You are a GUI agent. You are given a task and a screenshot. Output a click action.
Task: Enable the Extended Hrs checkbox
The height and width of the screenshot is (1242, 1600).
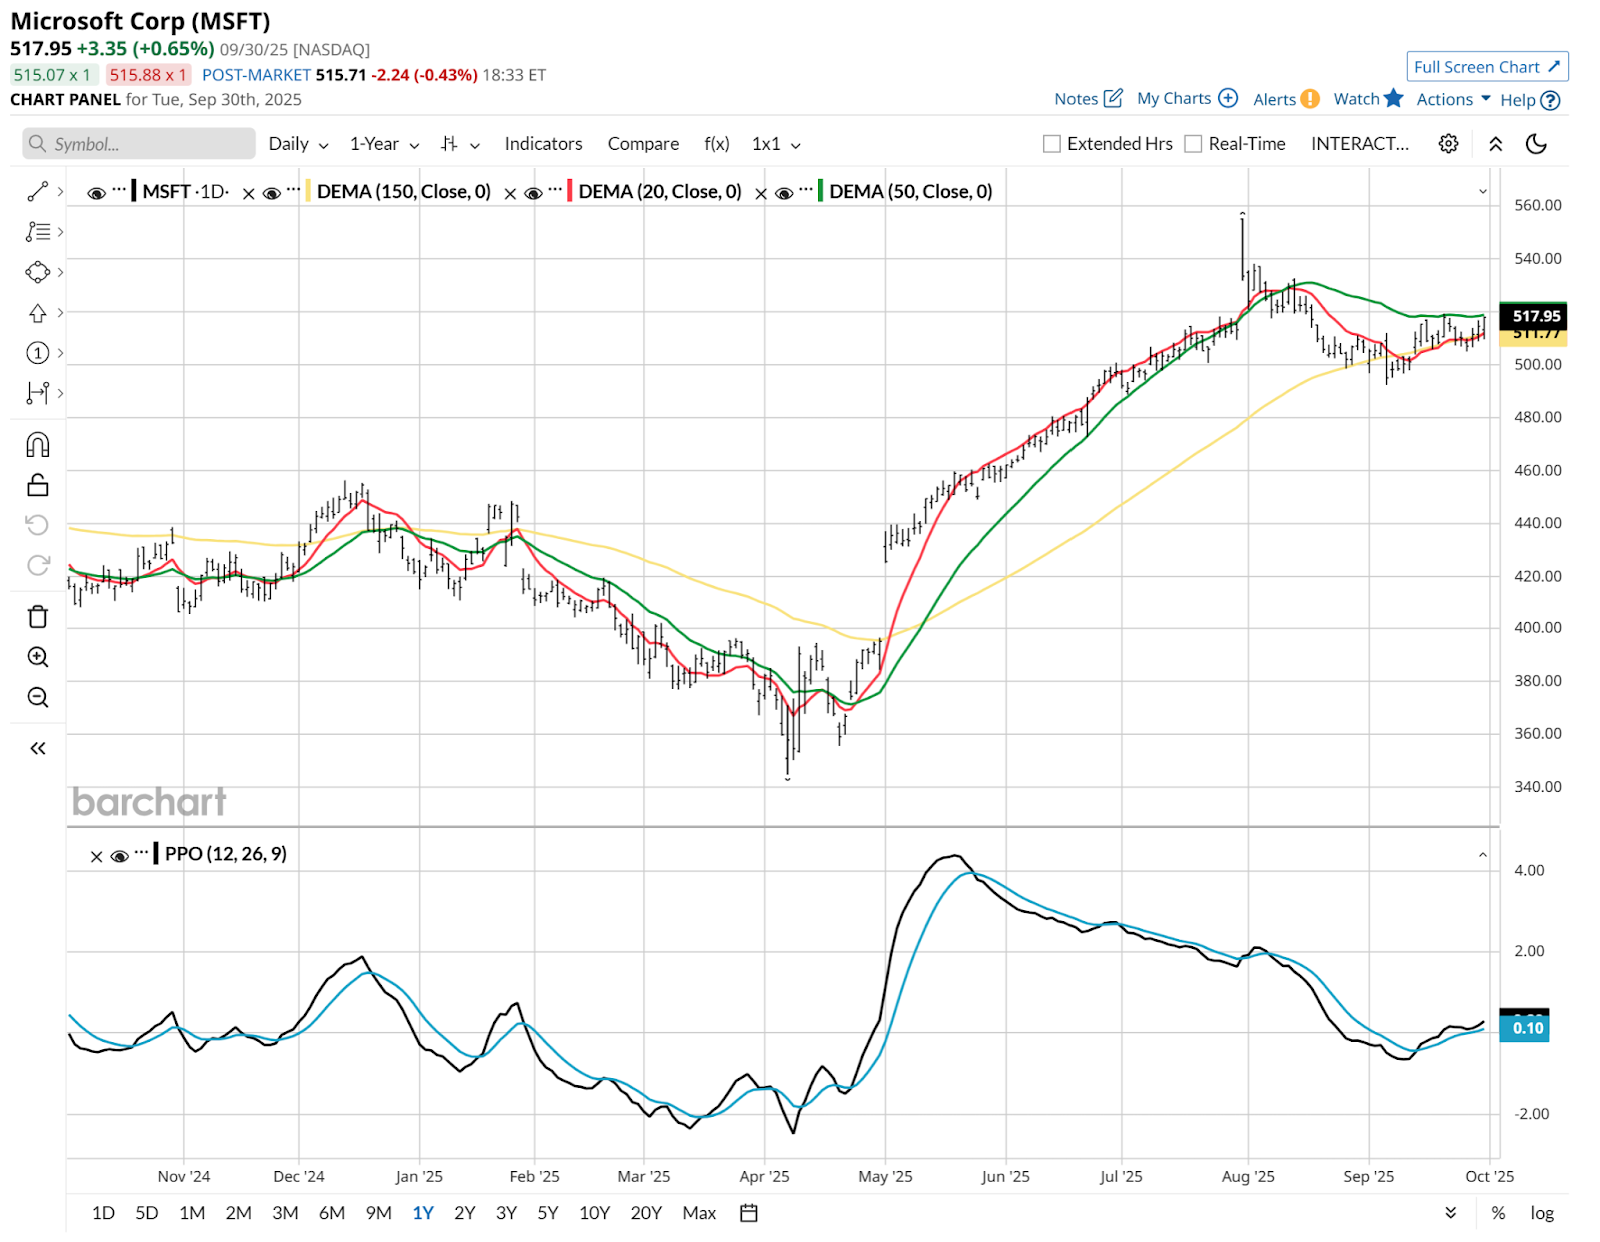(x=1052, y=144)
